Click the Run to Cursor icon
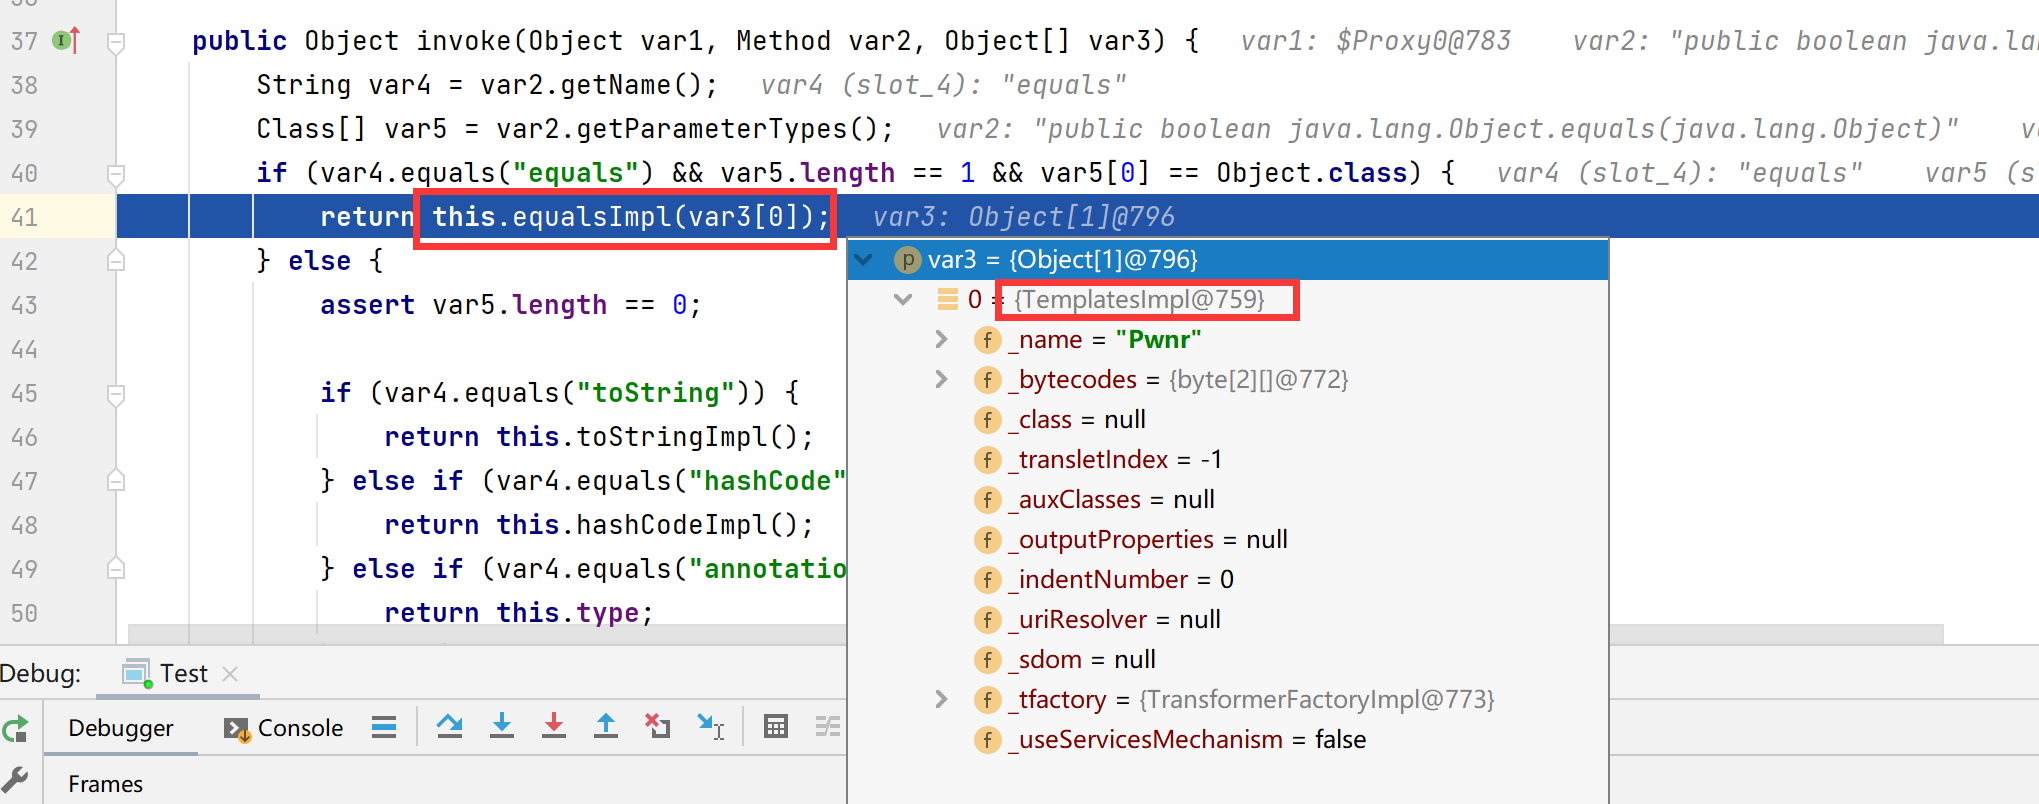Image resolution: width=2039 pixels, height=804 pixels. tap(711, 727)
